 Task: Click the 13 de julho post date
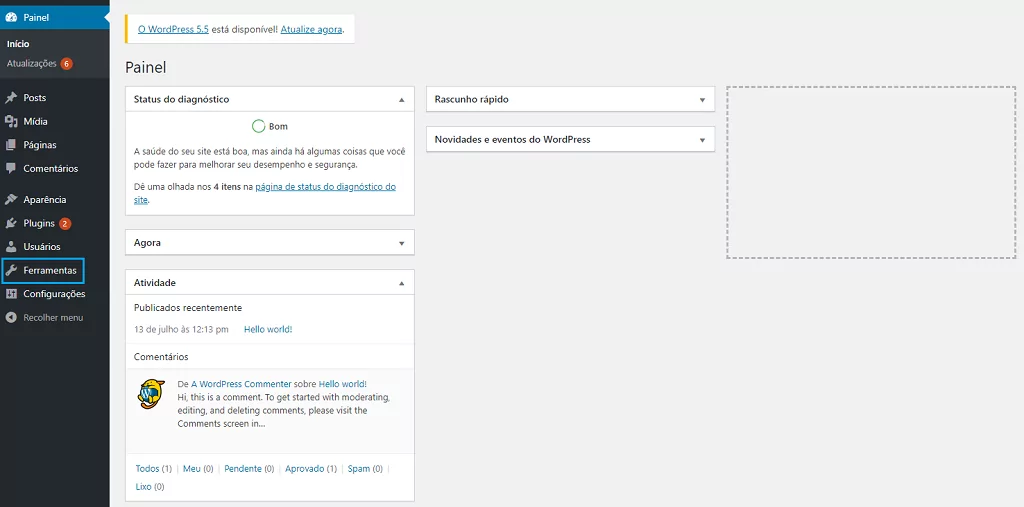click(x=181, y=329)
